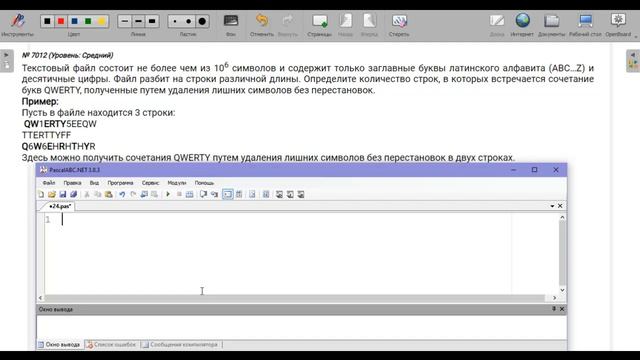
Task: Click the Отменить undo arrow
Action: tap(262, 24)
